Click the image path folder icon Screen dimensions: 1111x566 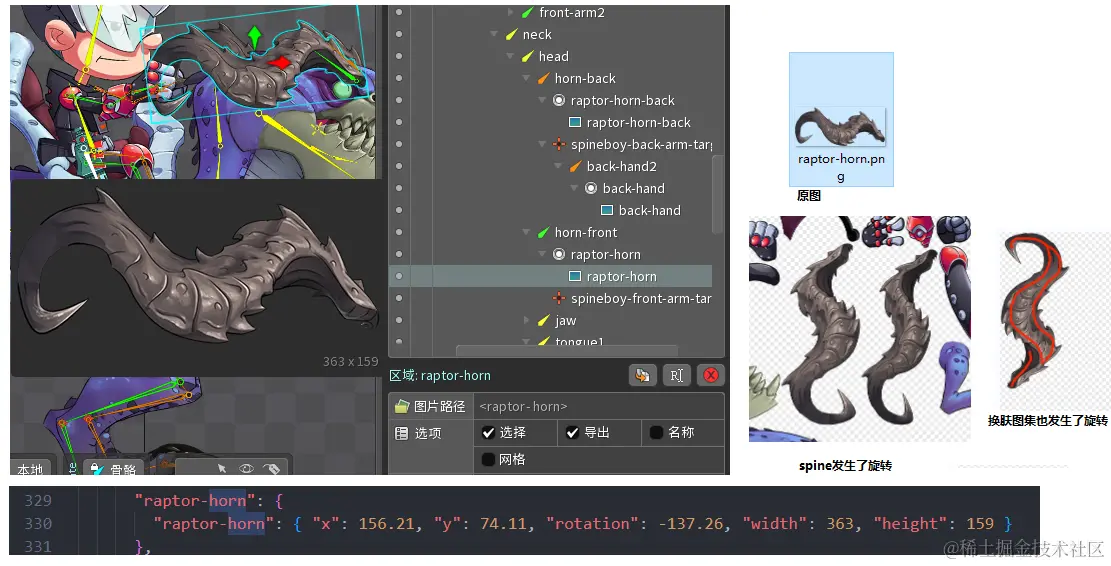click(x=402, y=407)
